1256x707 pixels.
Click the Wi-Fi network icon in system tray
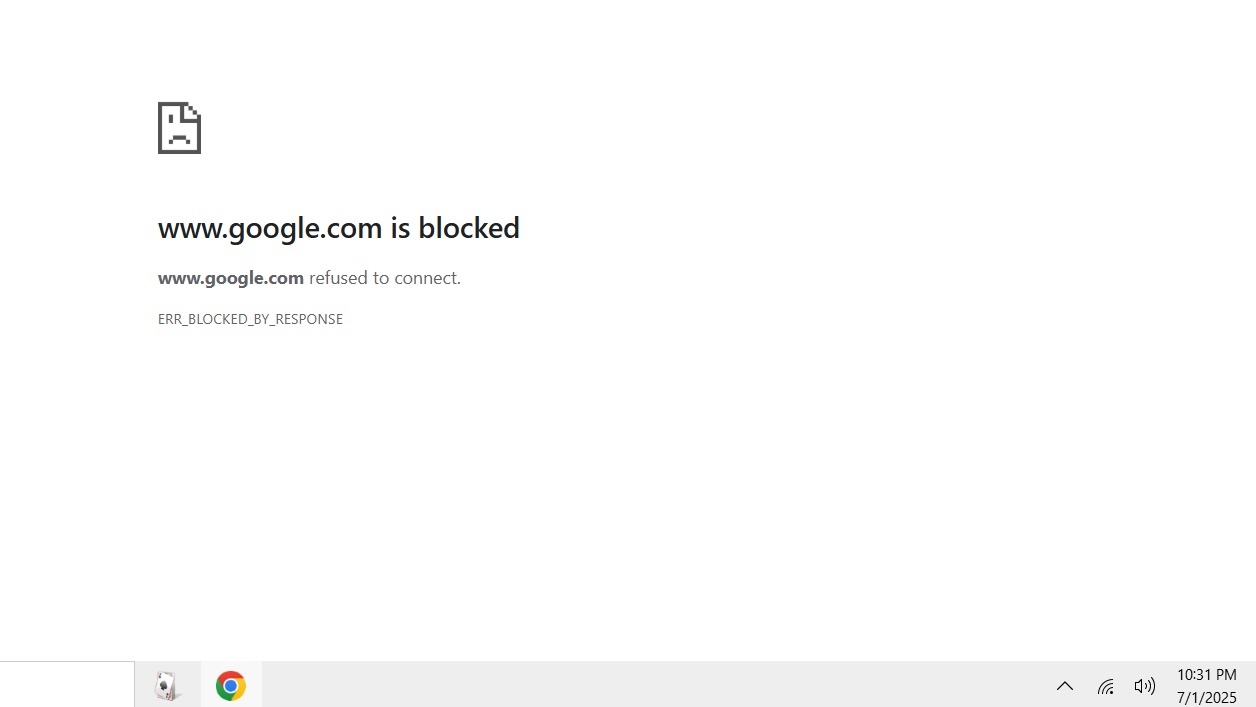1105,686
